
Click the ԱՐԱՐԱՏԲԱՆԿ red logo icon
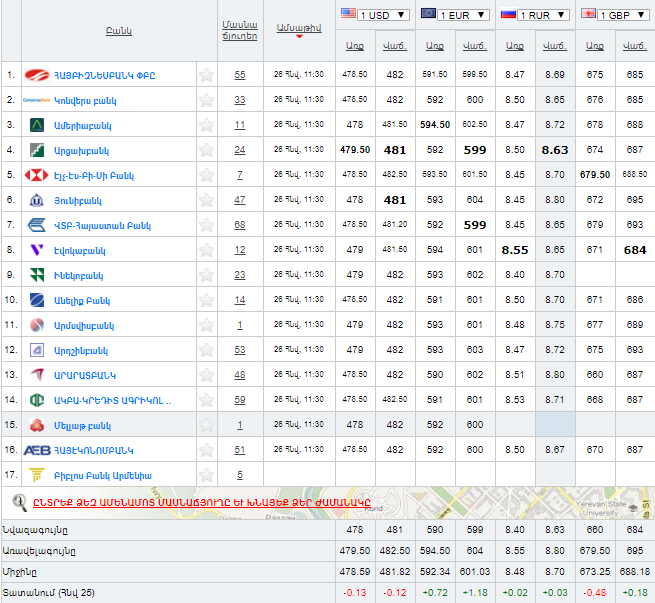click(37, 375)
